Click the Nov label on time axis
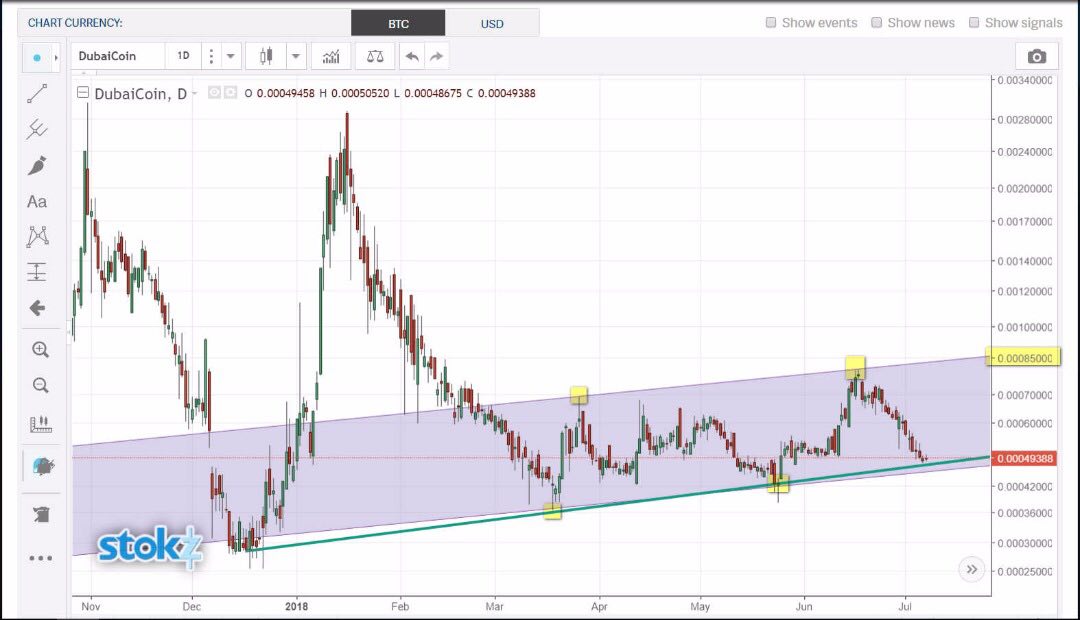Screen dimensions: 1080x620 91,606
